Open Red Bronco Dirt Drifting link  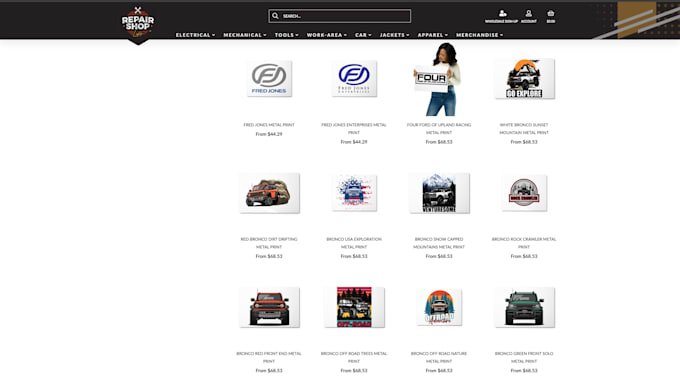269,243
